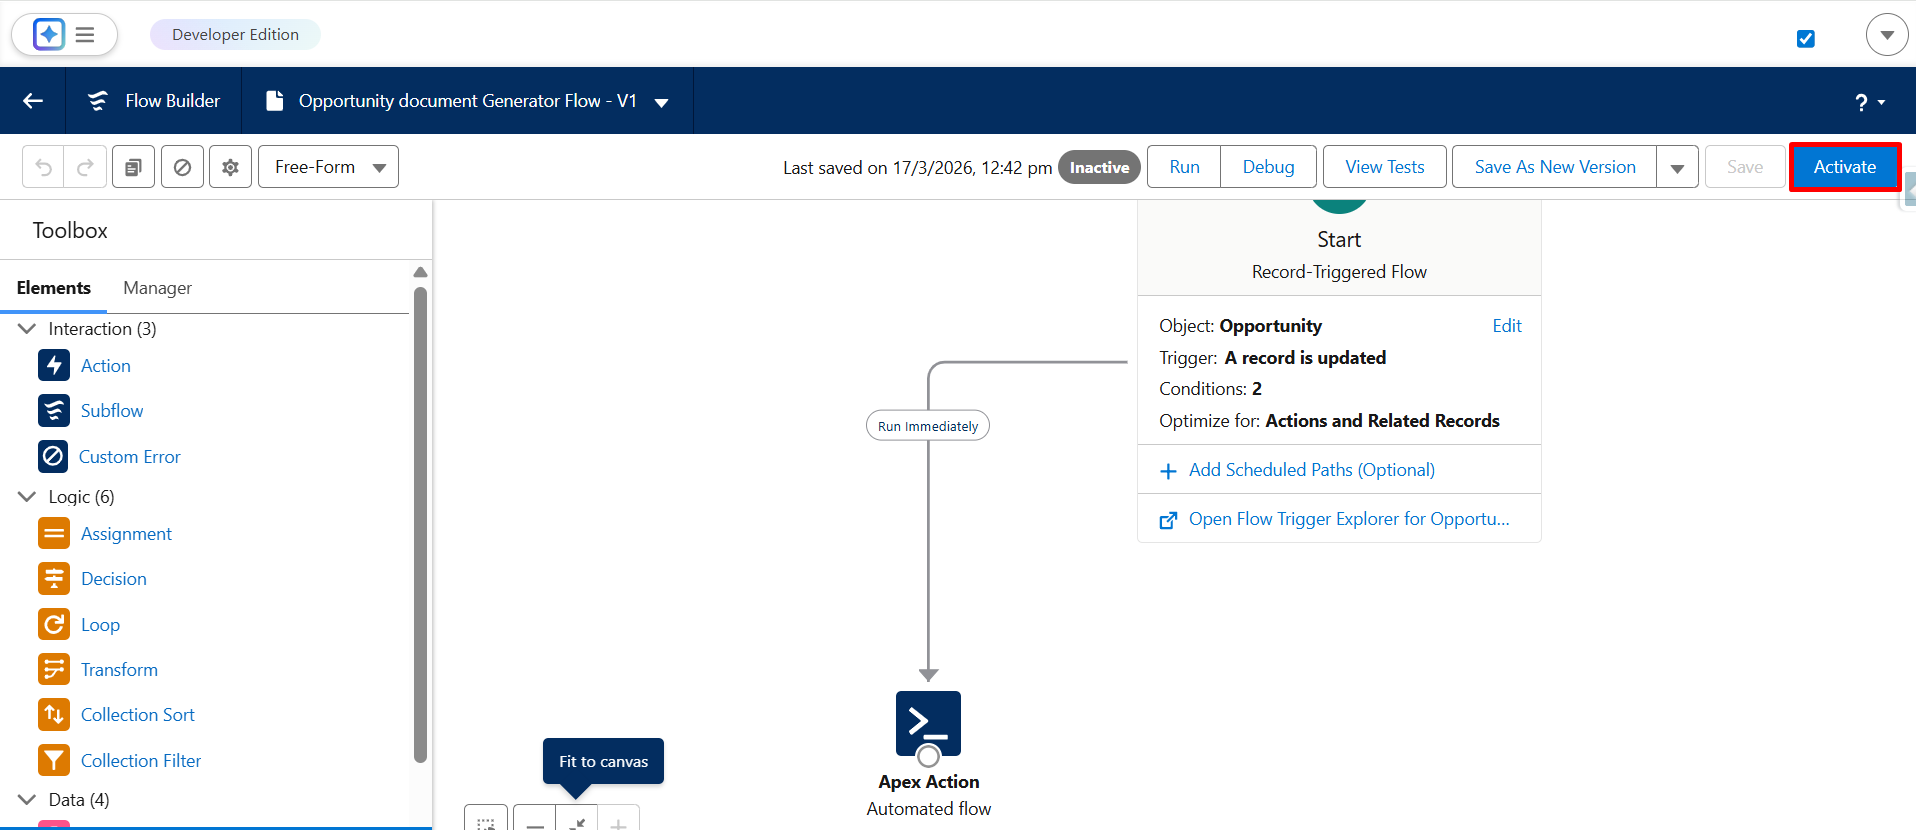Click the Subflow element label
The width and height of the screenshot is (1916, 830).
point(112,411)
